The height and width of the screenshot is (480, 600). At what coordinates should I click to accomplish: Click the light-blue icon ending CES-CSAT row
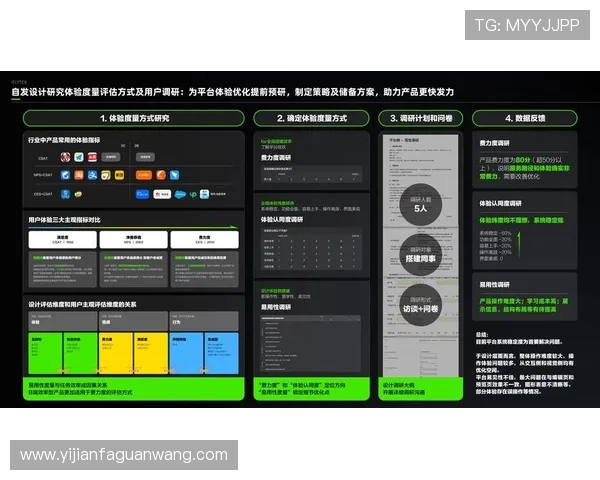204,194
